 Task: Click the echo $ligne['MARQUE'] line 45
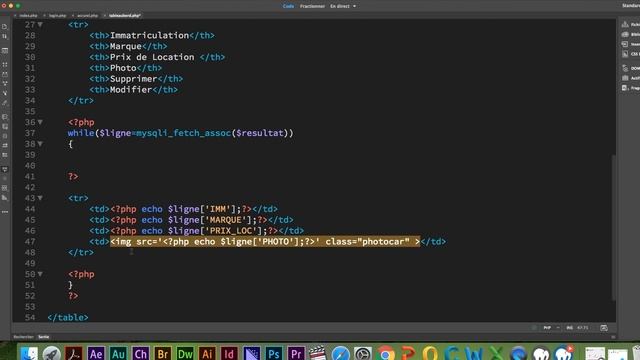coord(191,220)
